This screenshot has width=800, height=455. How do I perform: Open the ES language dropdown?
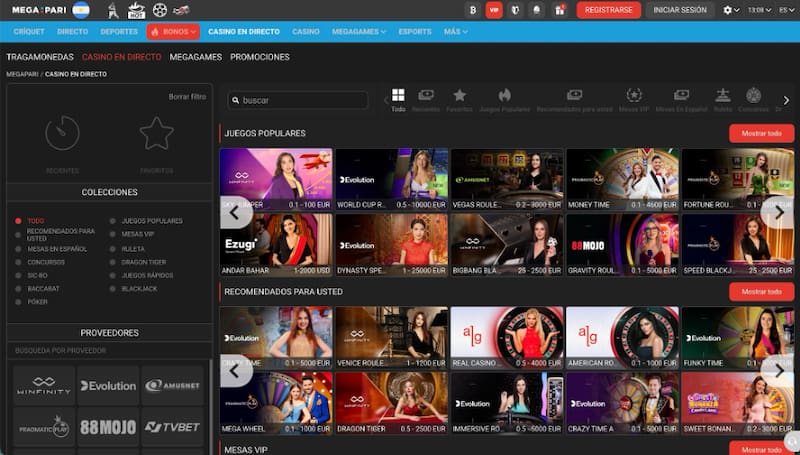click(786, 10)
